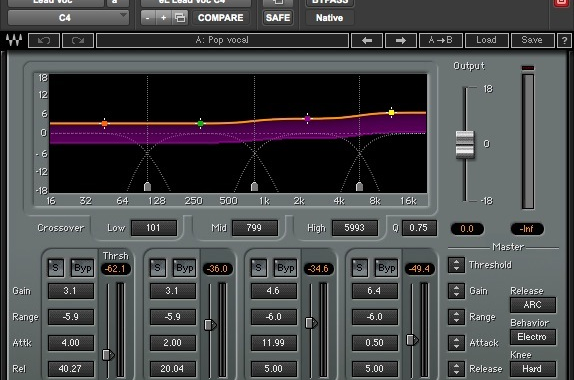Select the yellow high band marker
574x380 pixels.
(x=392, y=112)
